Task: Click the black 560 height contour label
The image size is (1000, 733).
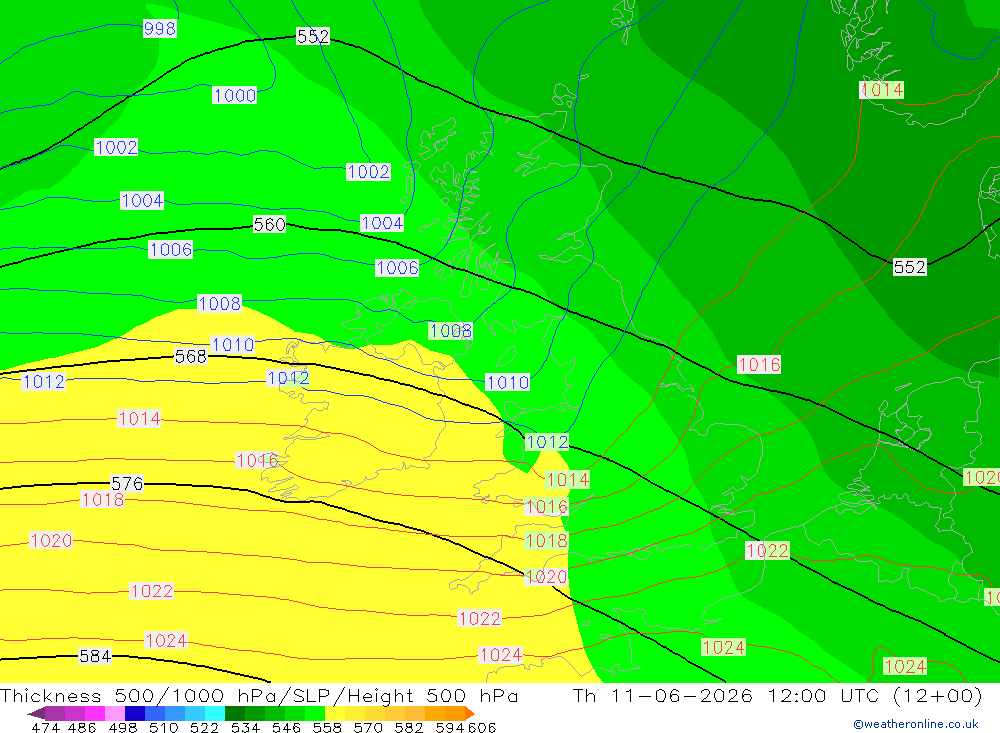Action: tap(269, 224)
